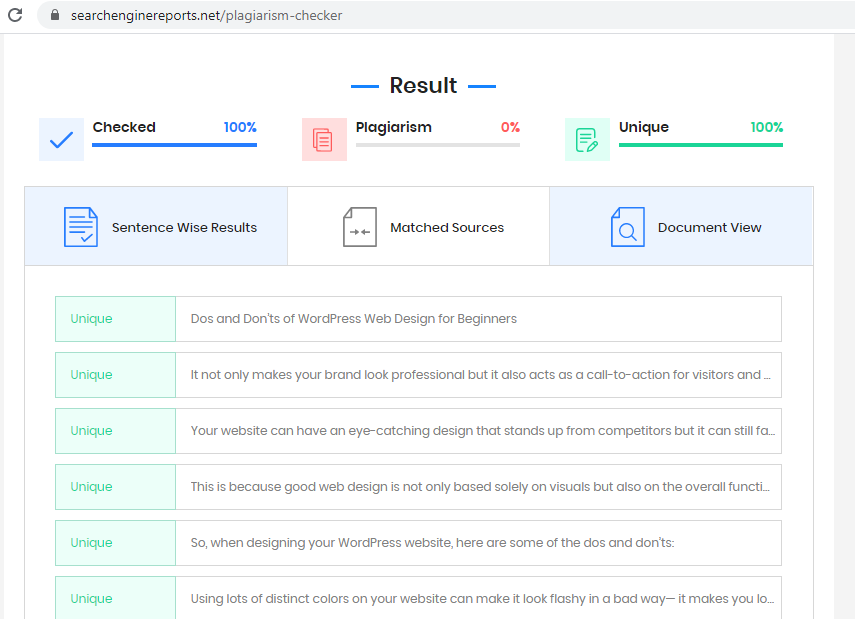Click the Unique green progress bar

click(x=701, y=145)
